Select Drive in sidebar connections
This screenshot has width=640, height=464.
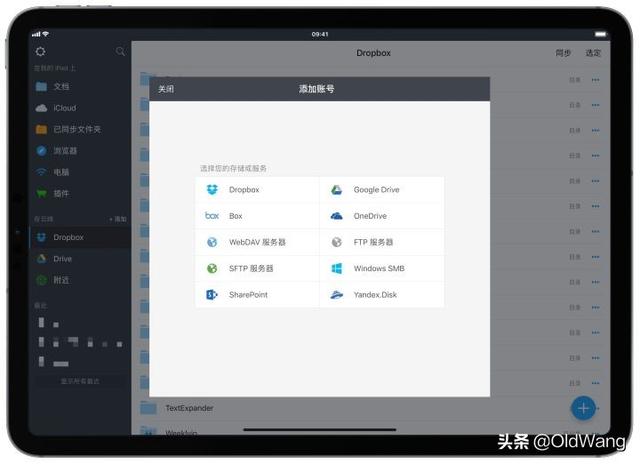(x=80, y=259)
